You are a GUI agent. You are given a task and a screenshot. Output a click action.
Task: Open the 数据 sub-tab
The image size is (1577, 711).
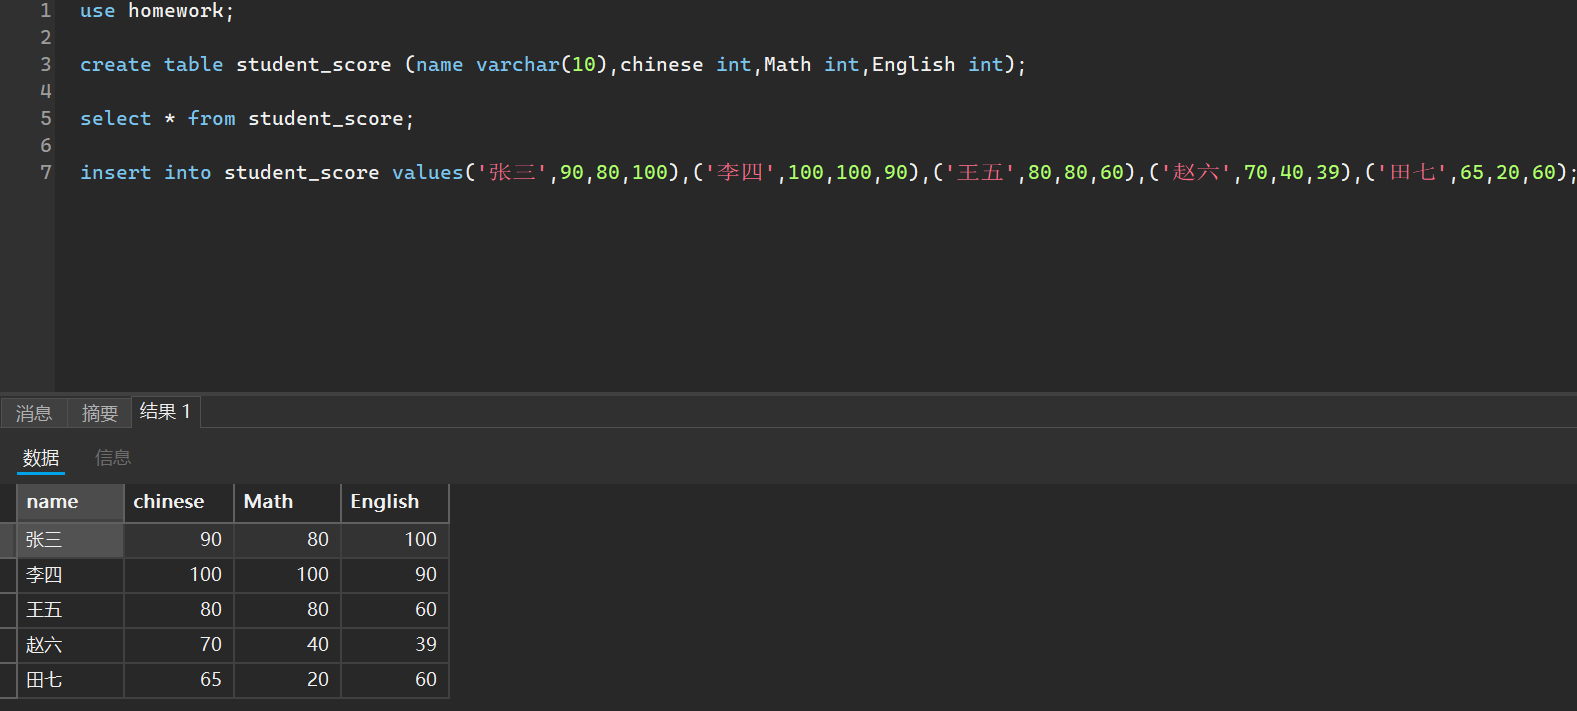pyautogui.click(x=41, y=458)
